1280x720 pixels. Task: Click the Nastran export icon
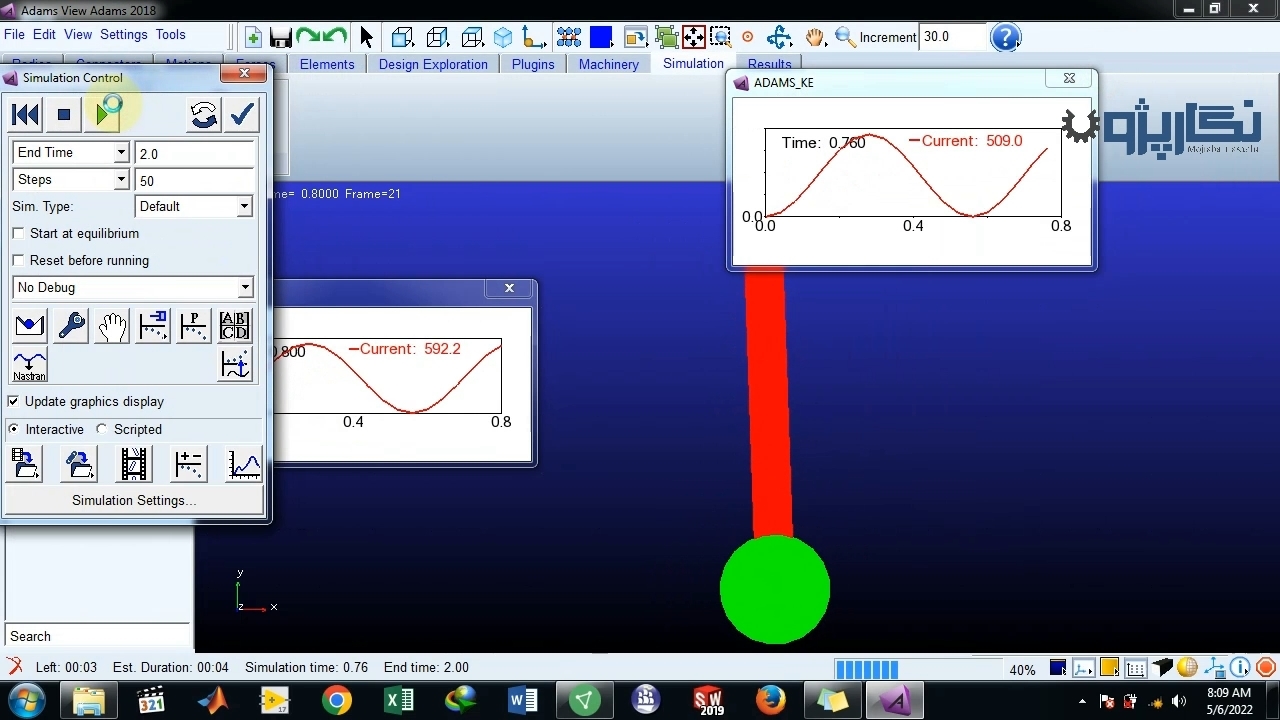coord(29,366)
